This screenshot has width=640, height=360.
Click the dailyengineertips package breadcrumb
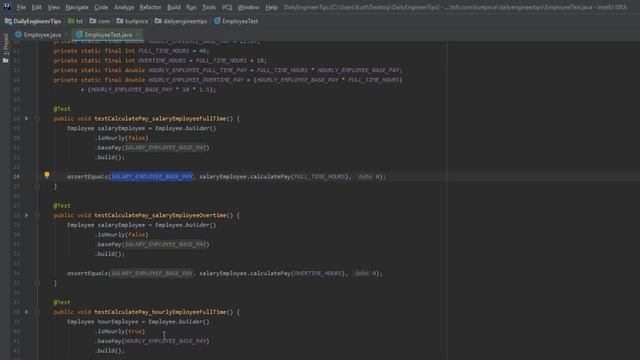click(x=181, y=21)
